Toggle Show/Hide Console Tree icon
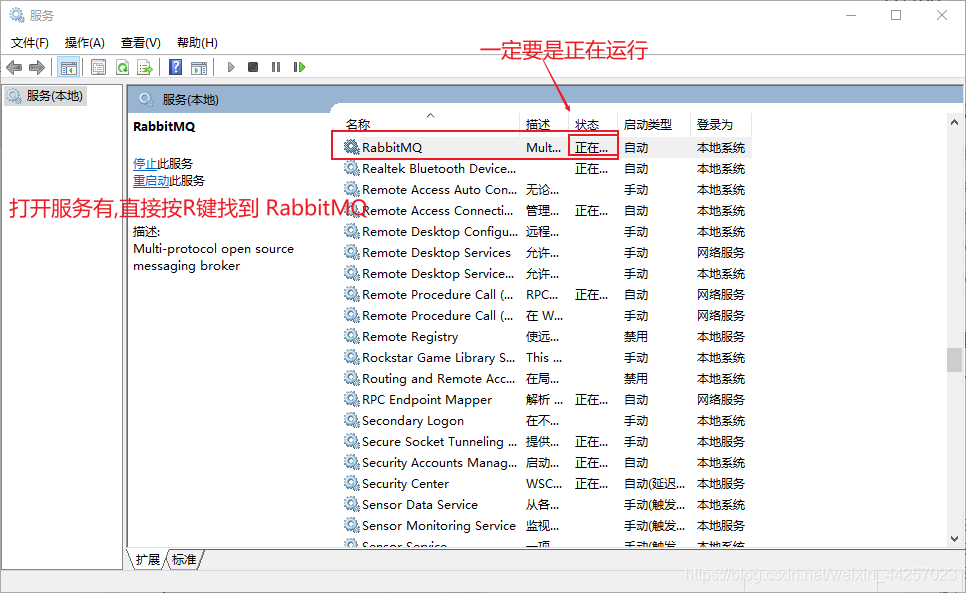Viewport: 966px width, 593px height. [68, 67]
